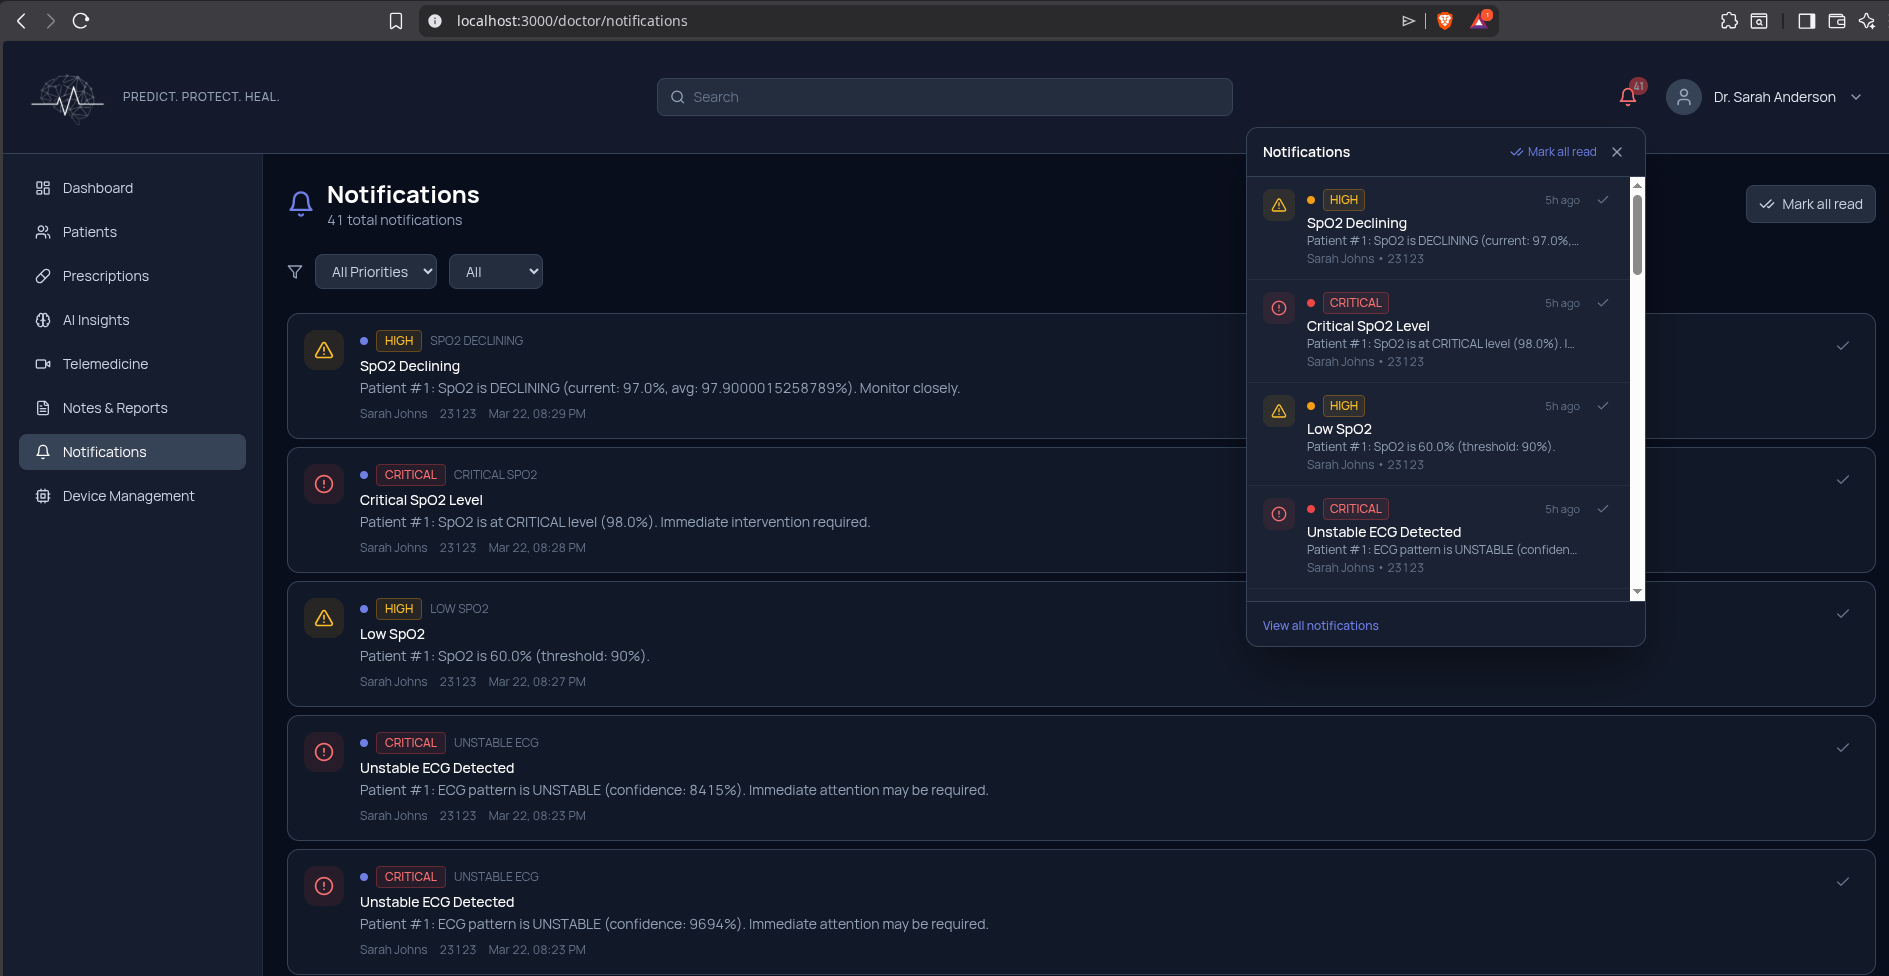The width and height of the screenshot is (1889, 976).
Task: Open the Prescriptions page icon
Action: point(42,275)
